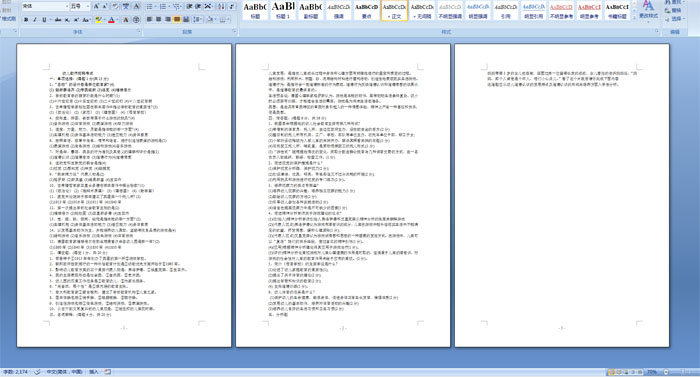700x377 pixels.
Task: Click the Replace editing command
Action: click(x=673, y=11)
